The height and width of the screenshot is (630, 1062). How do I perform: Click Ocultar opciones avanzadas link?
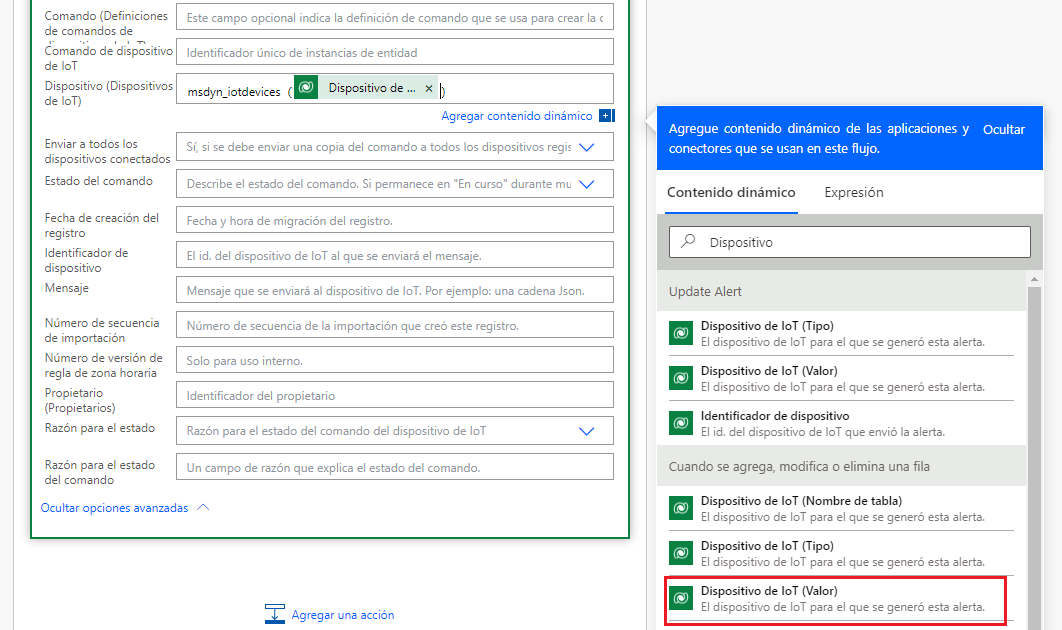click(114, 508)
